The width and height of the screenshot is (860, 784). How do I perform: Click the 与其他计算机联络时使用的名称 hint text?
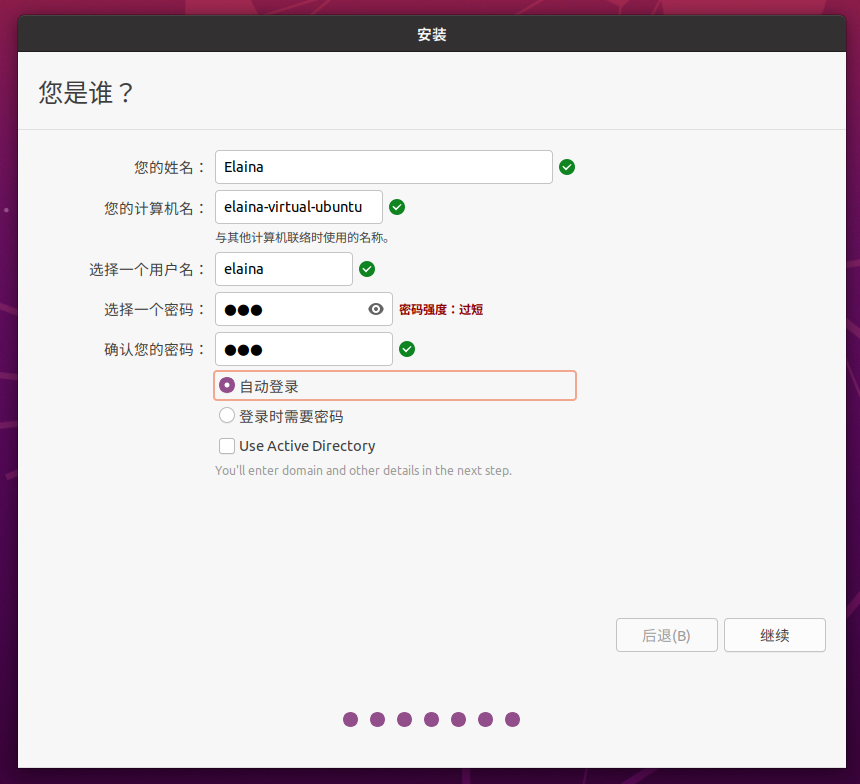(302, 238)
